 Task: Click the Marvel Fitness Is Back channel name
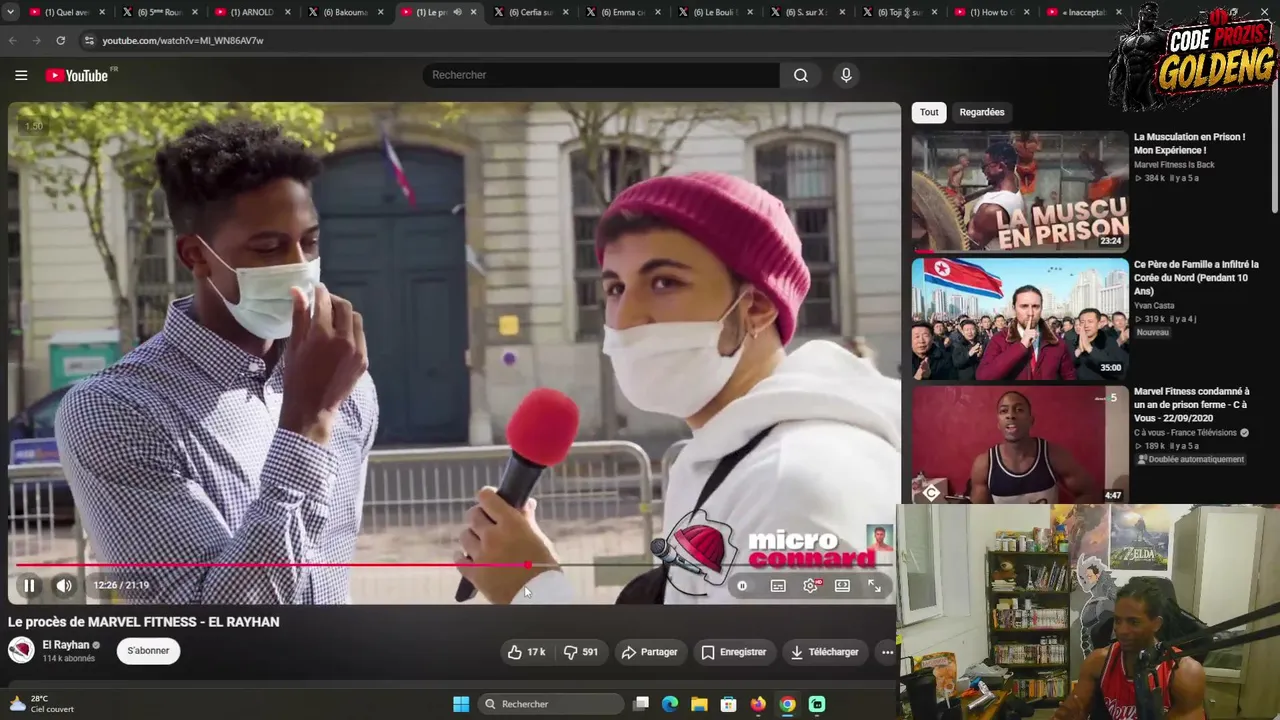(x=1174, y=165)
